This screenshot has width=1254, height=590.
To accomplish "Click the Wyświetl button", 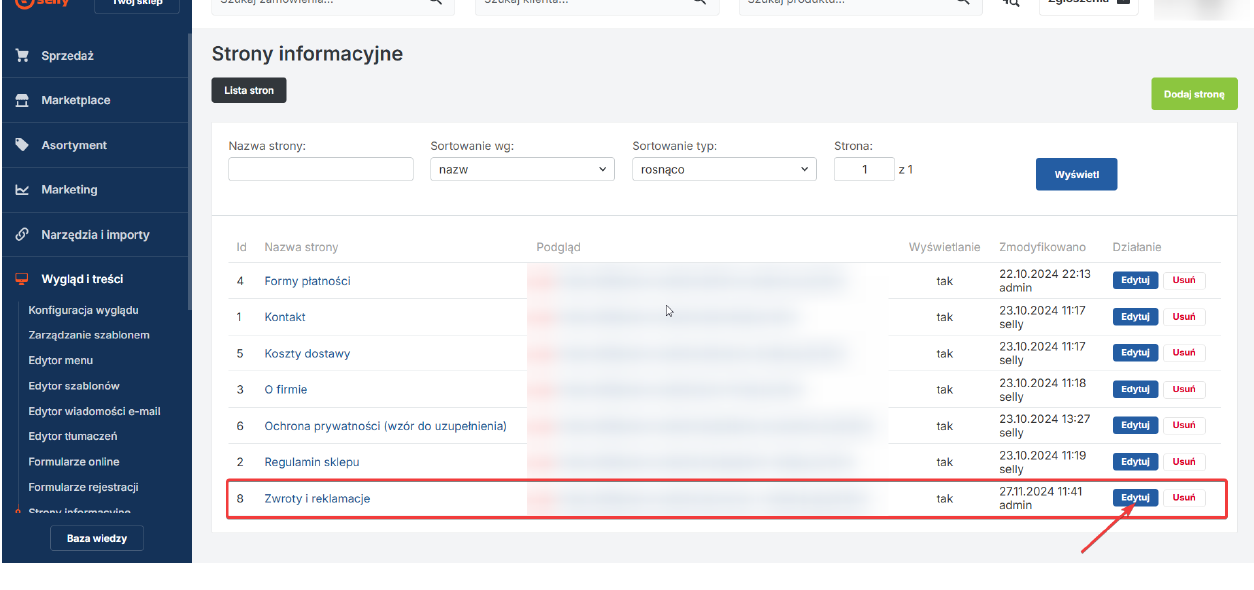I will pos(1076,174).
